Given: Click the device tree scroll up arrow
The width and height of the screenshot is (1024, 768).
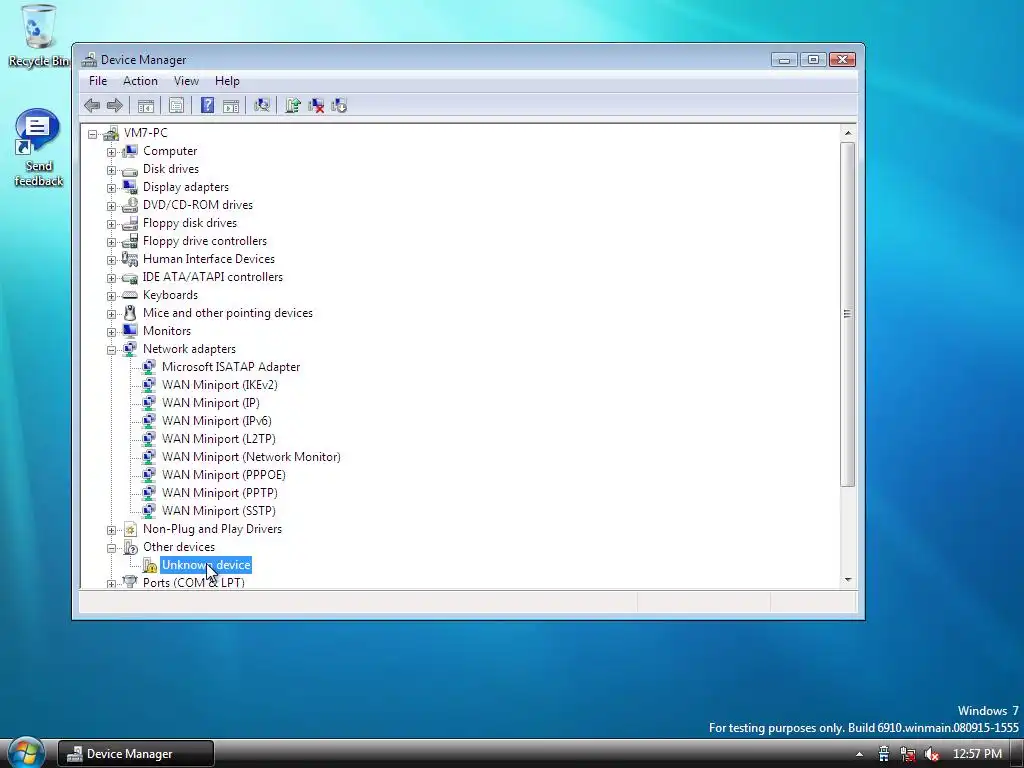Looking at the screenshot, I should (x=848, y=133).
